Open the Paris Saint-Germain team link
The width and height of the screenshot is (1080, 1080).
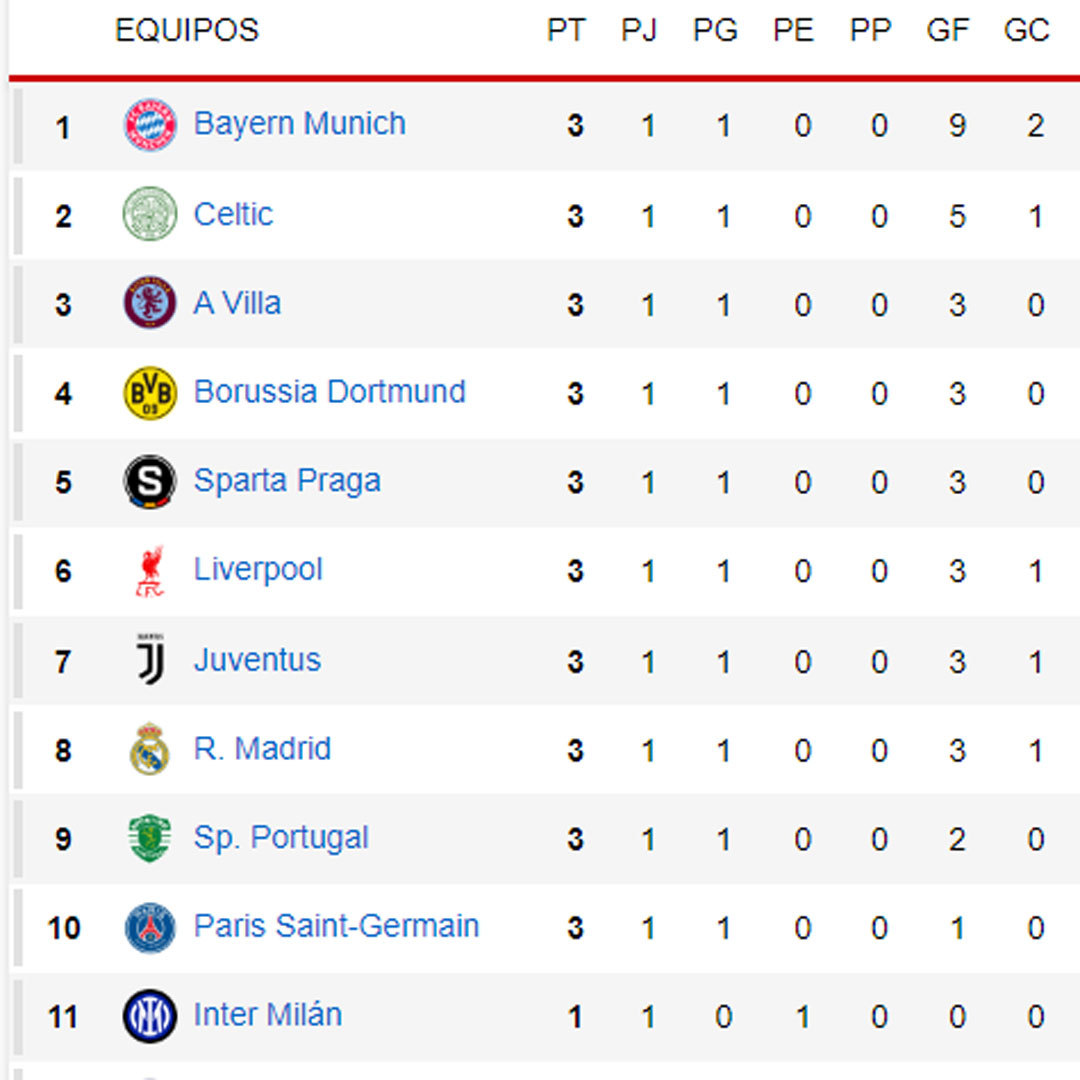pos(335,925)
